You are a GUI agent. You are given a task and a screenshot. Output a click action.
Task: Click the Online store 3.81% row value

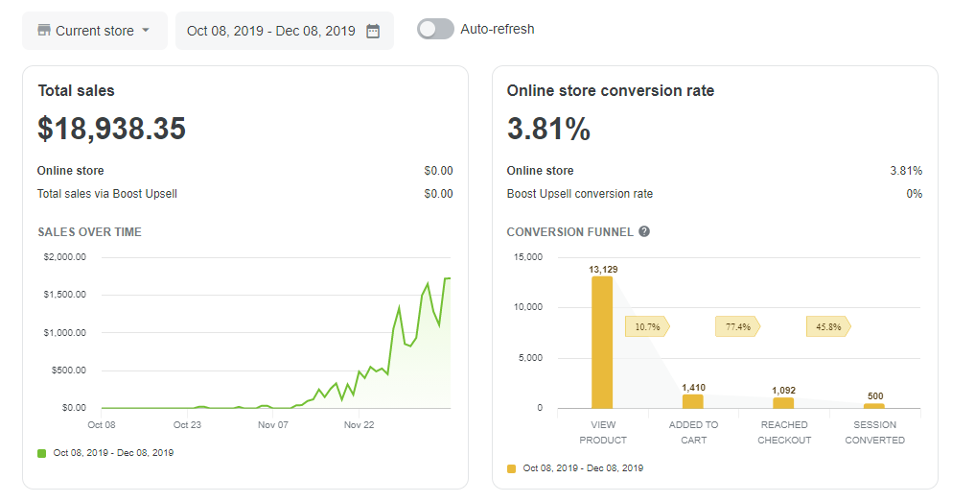(x=906, y=171)
